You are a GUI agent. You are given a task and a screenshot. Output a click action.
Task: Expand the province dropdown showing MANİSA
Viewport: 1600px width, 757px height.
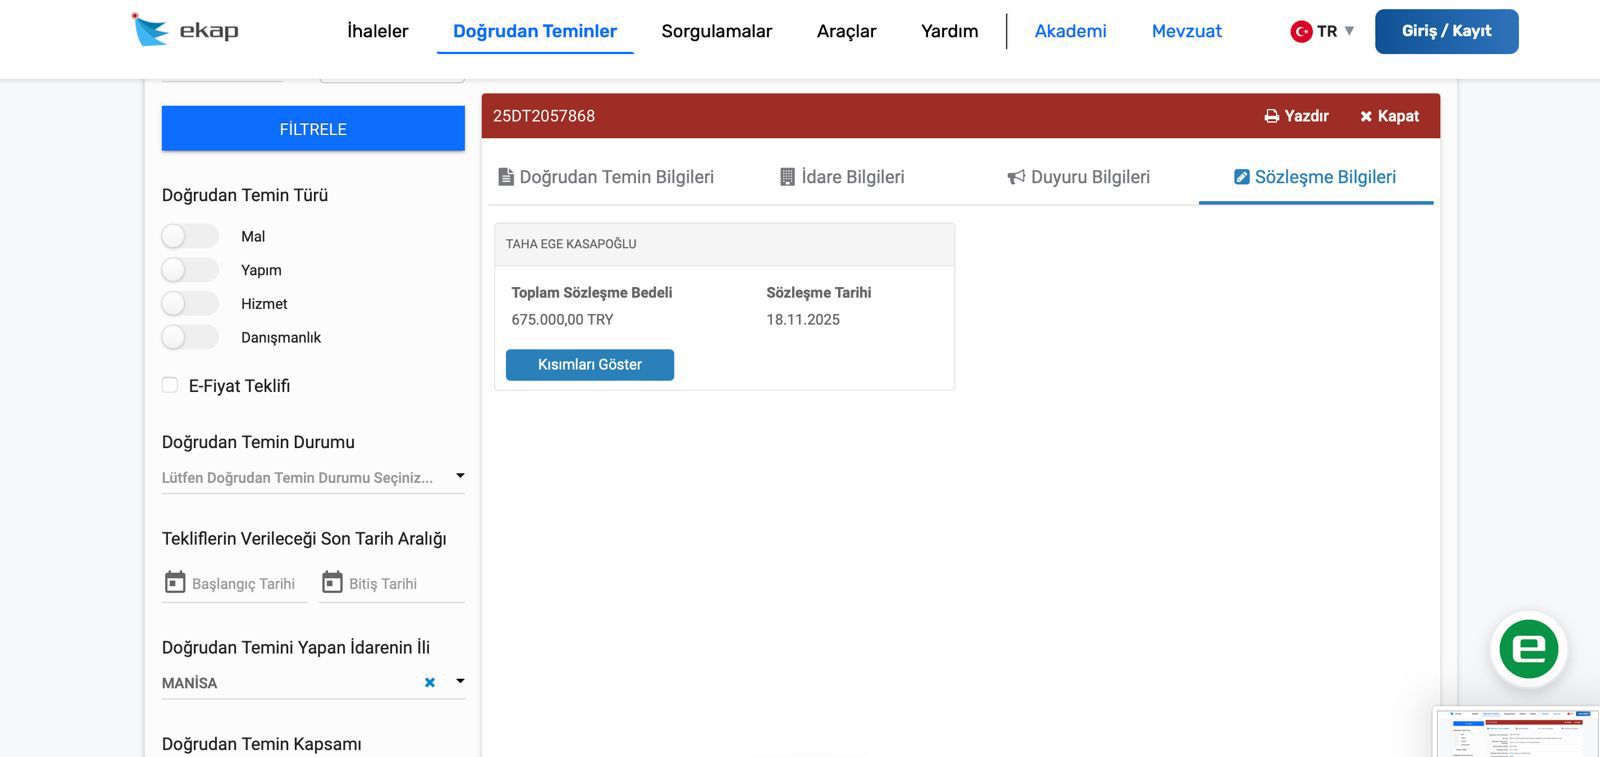[460, 681]
